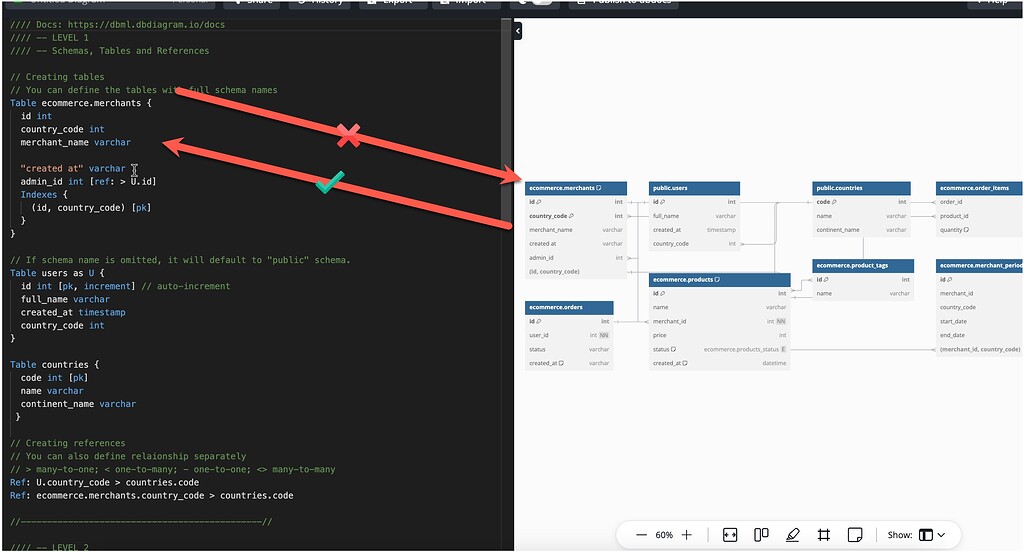1024x552 pixels.
Task: Add a sticky note from toolbar
Action: (855, 535)
